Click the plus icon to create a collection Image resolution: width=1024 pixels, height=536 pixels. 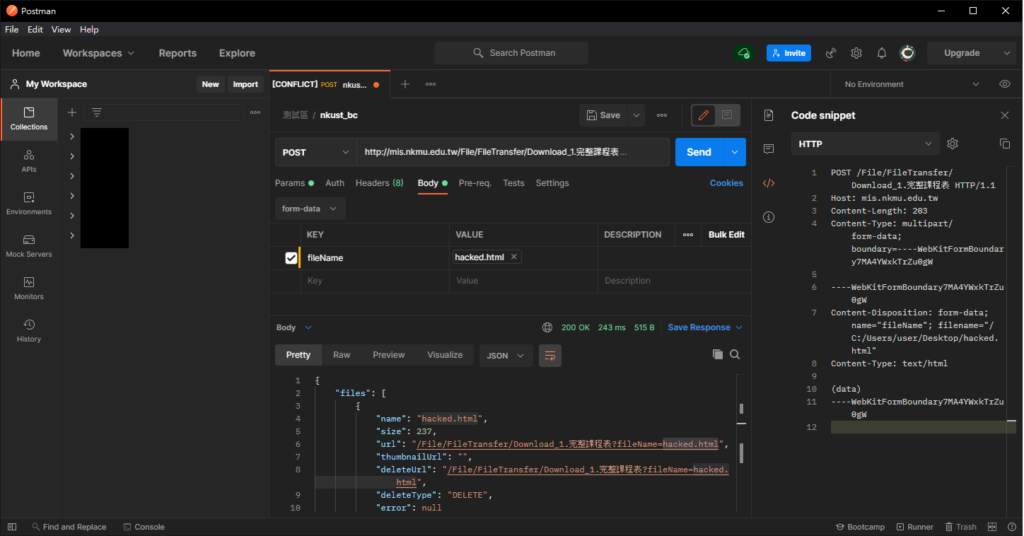[72, 112]
